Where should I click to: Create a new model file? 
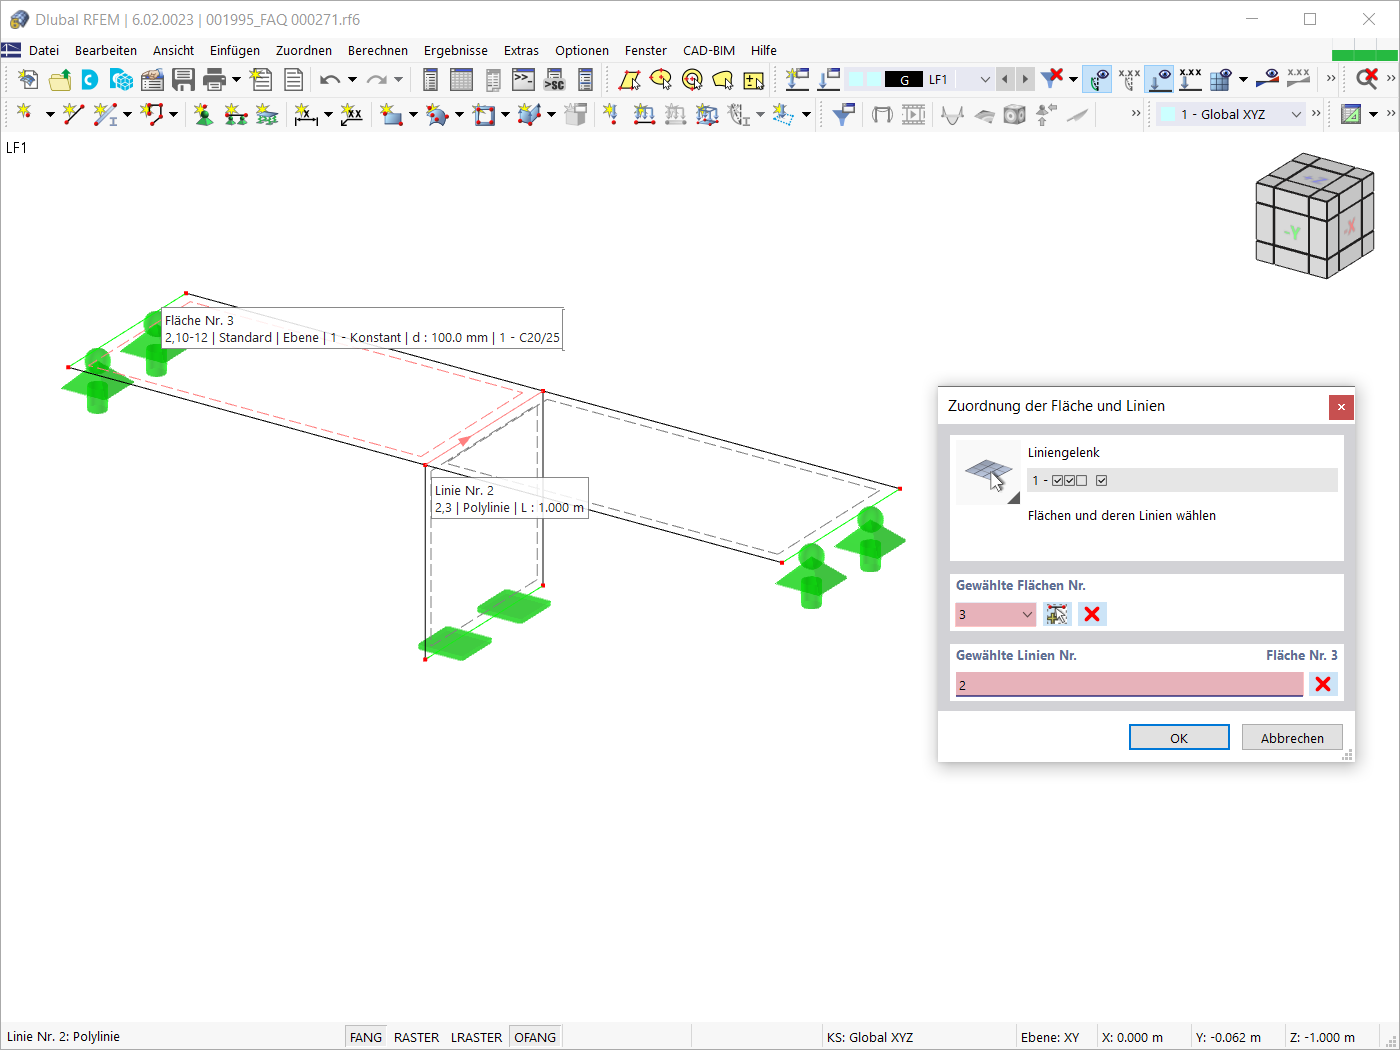click(x=28, y=79)
